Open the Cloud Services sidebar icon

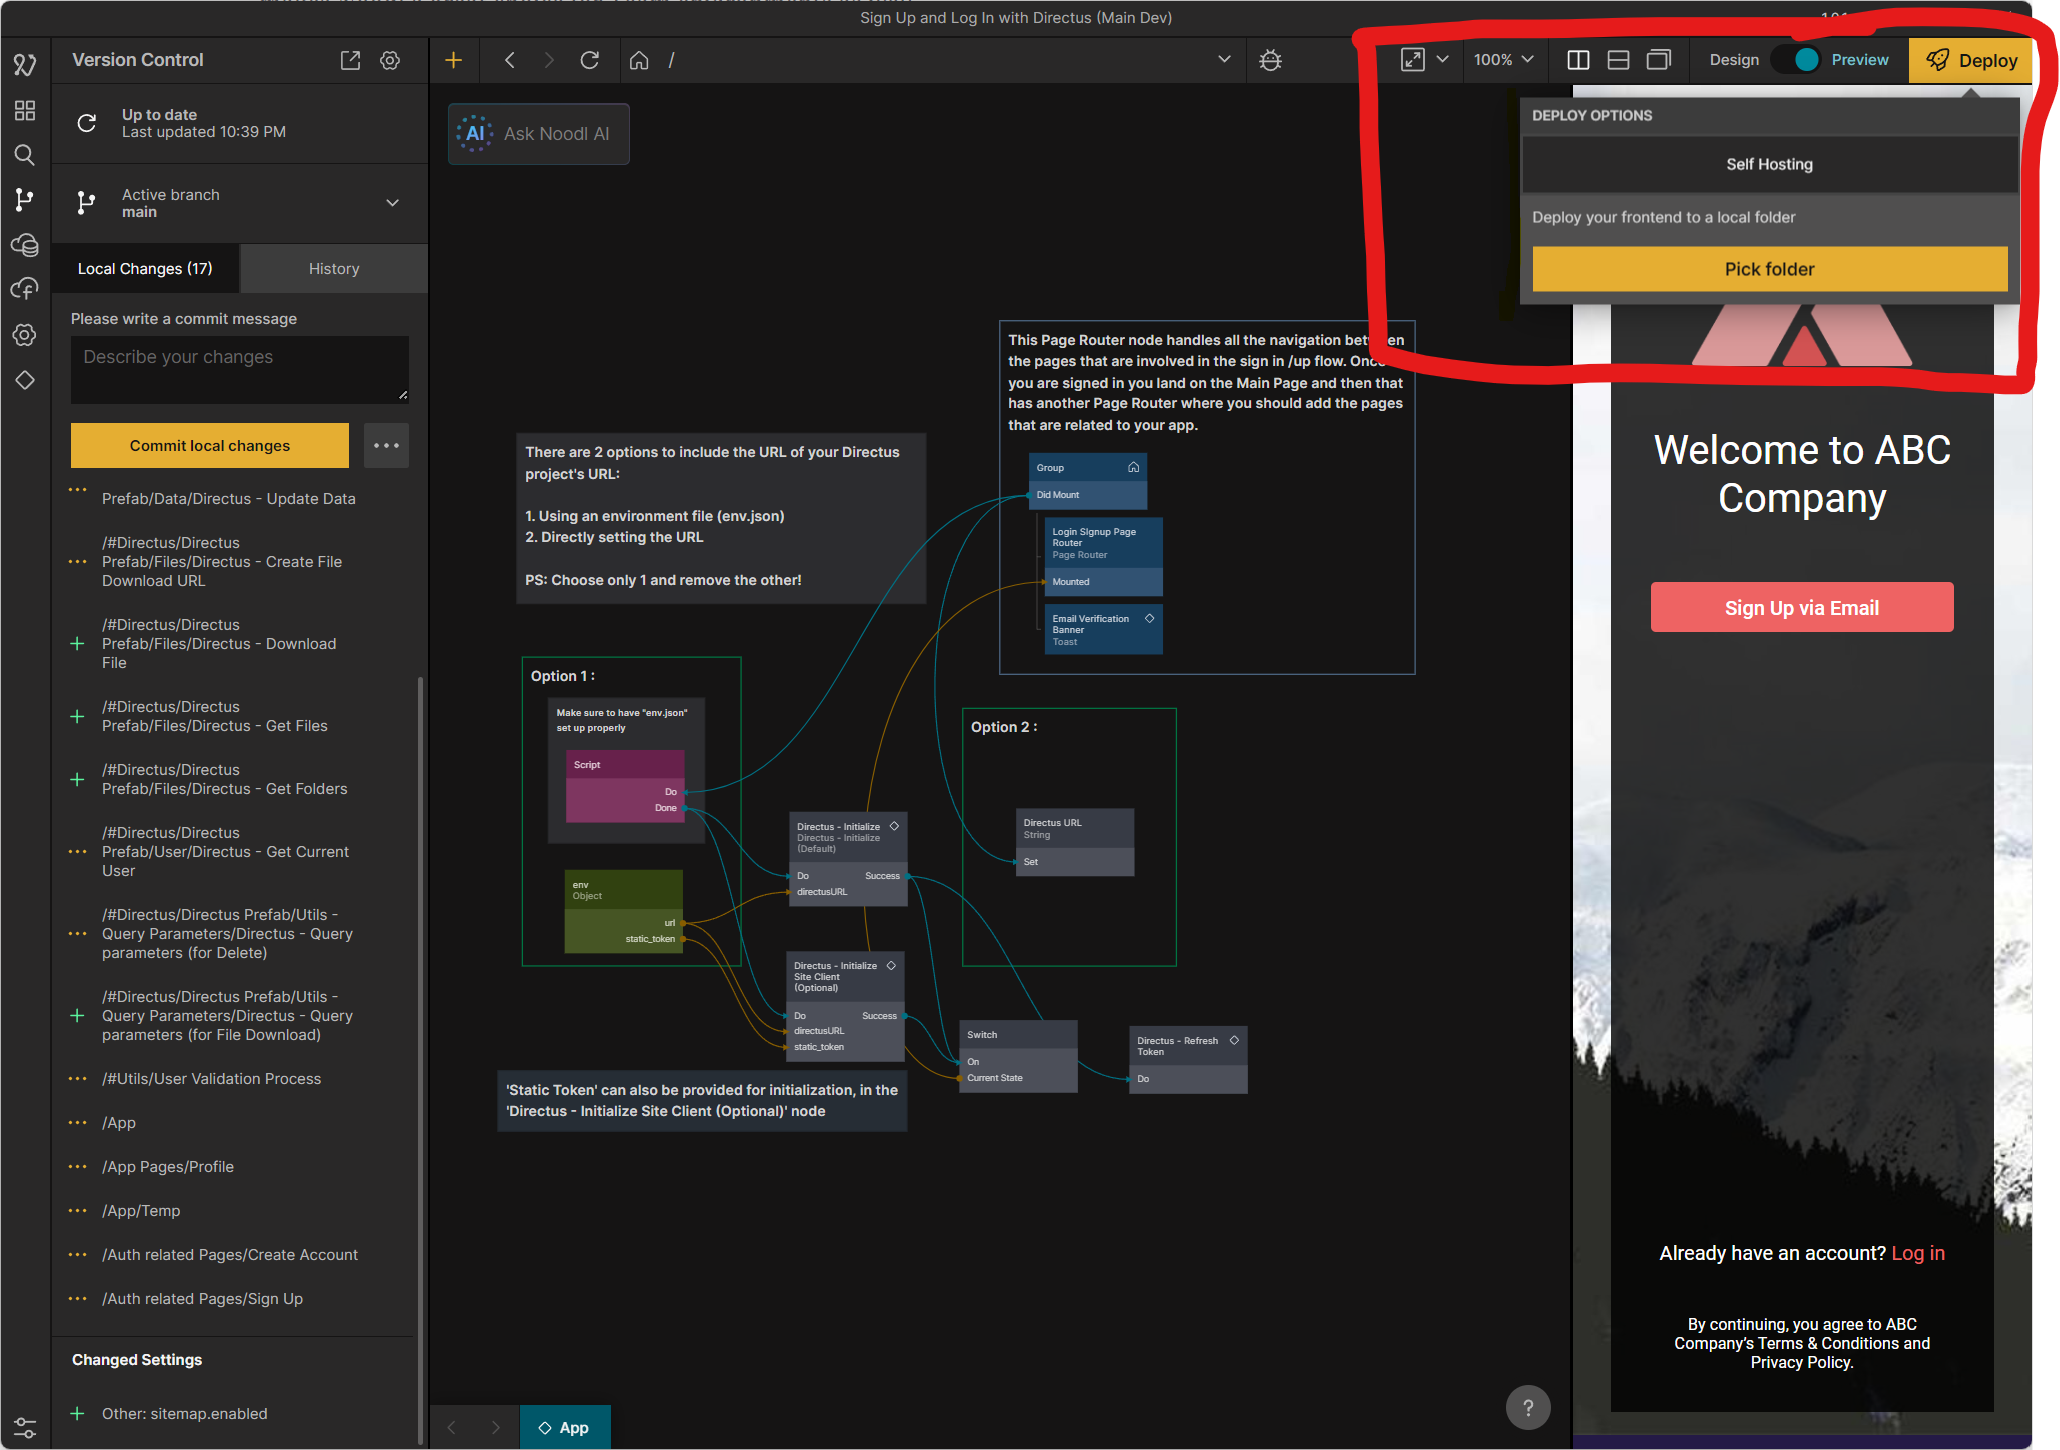(x=25, y=244)
